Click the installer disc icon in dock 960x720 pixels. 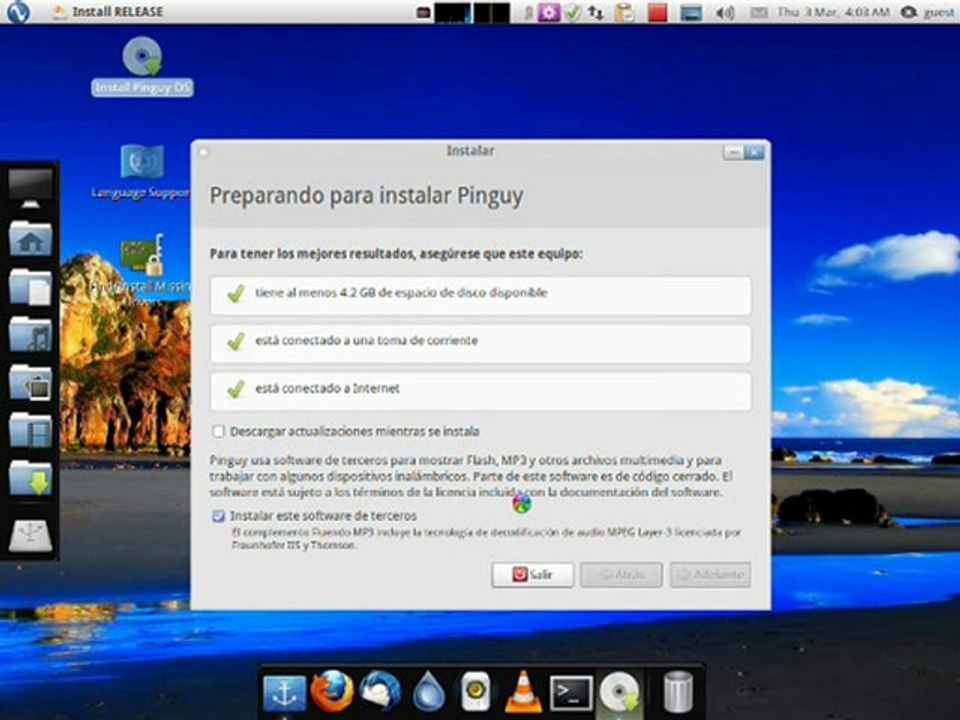coord(619,692)
